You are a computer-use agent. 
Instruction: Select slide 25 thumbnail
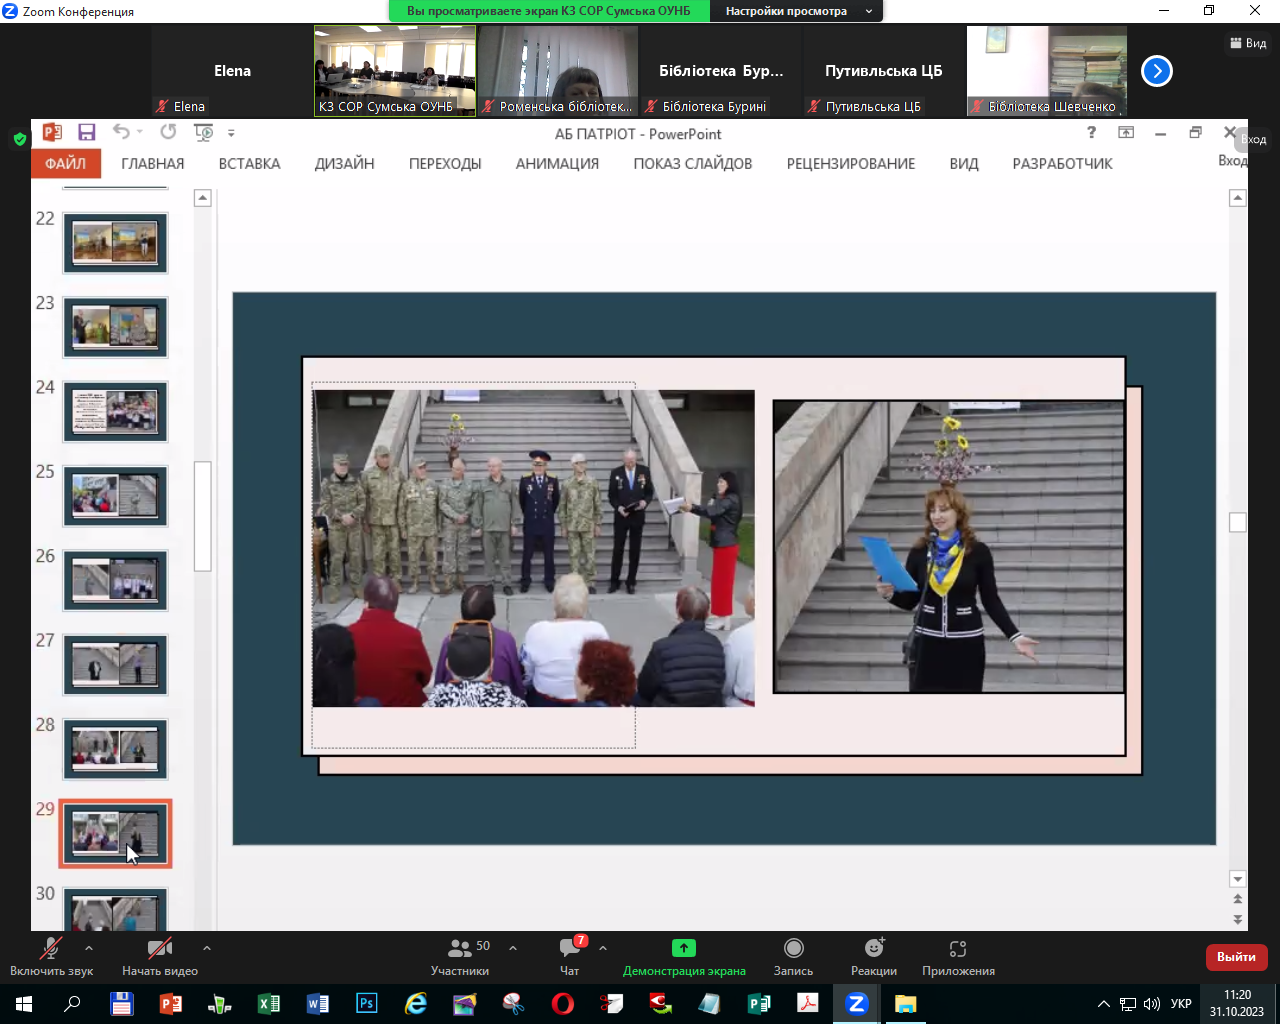(115, 496)
